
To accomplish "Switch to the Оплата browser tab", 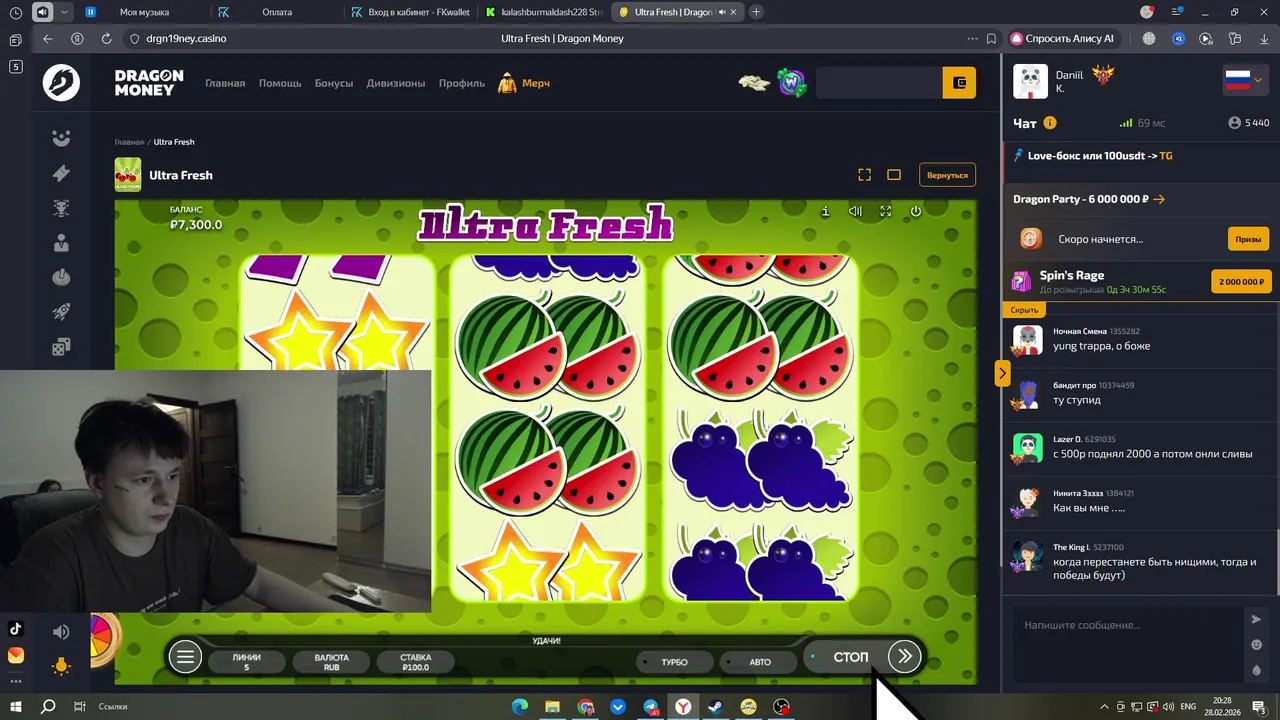I will (x=277, y=12).
